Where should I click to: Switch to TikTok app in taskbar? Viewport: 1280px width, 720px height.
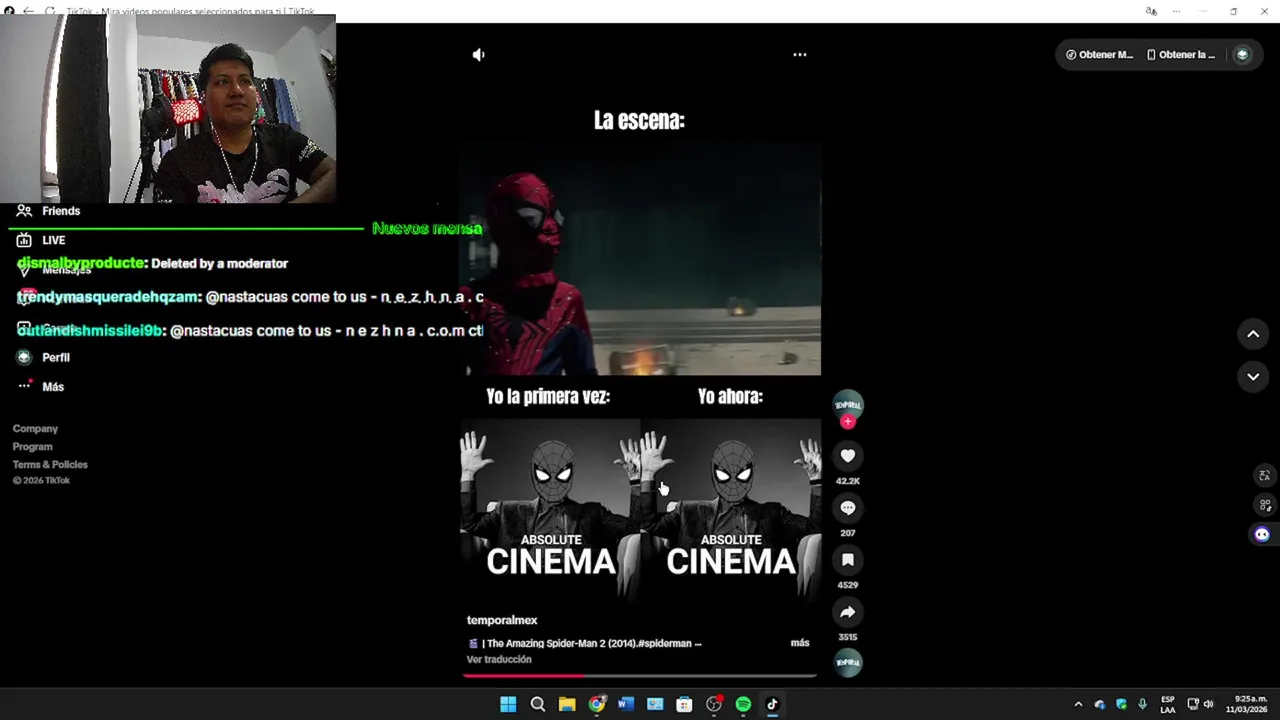click(x=772, y=704)
